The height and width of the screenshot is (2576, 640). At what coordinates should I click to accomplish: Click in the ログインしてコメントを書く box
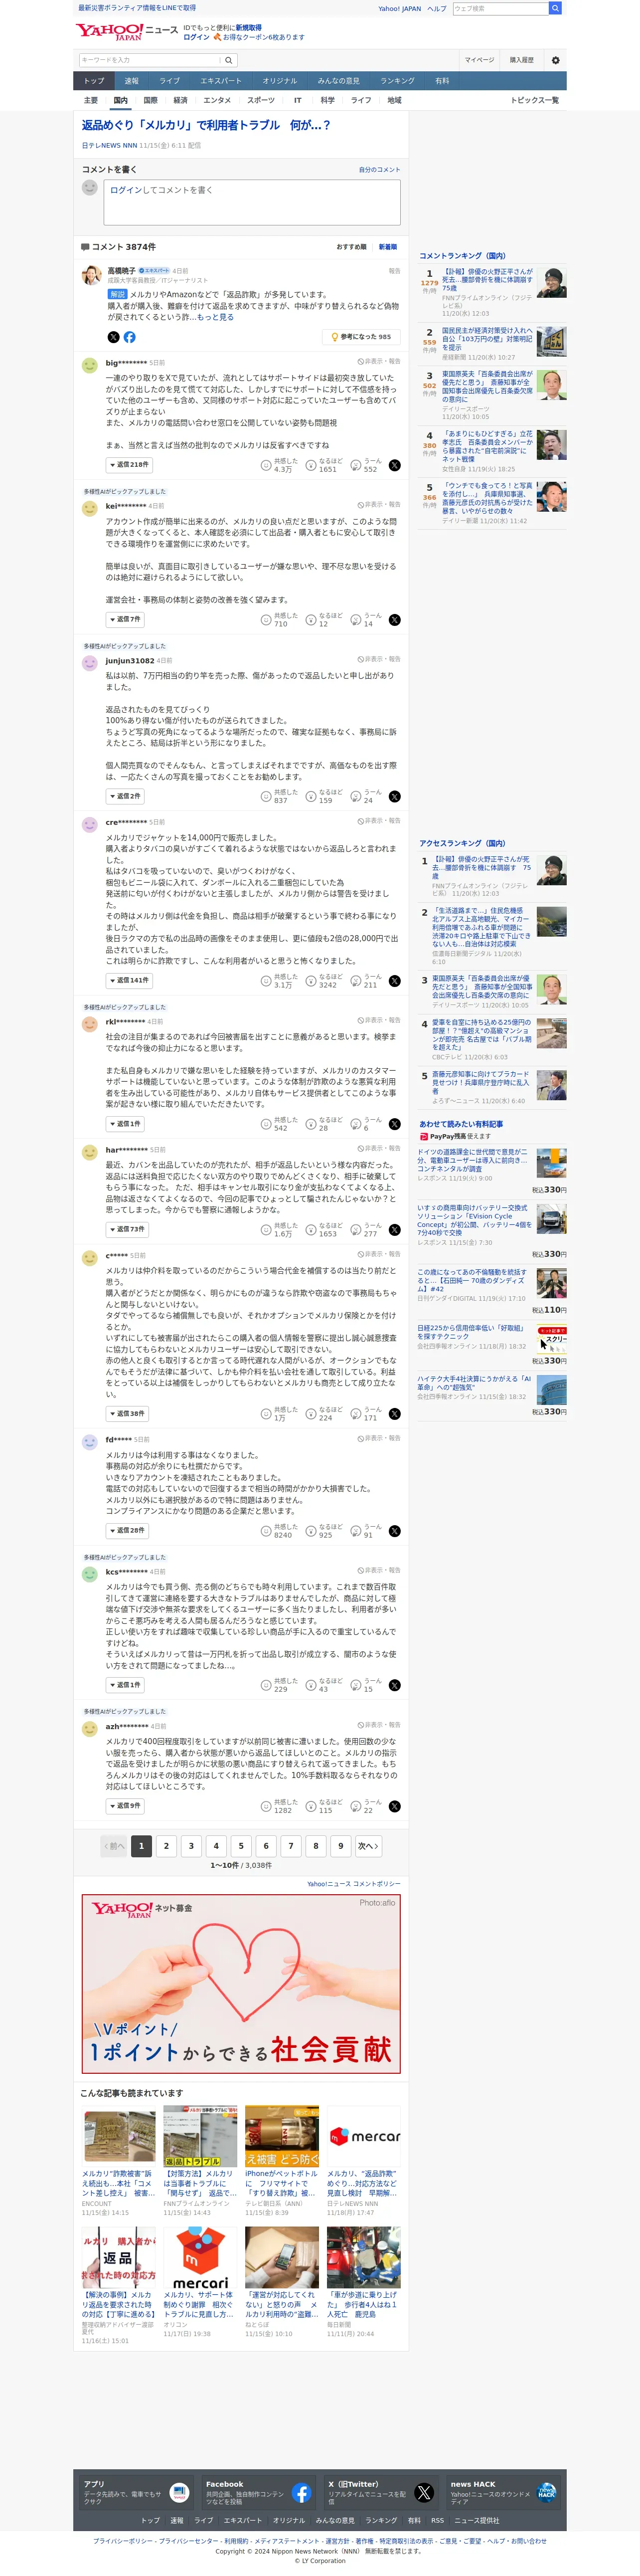click(x=252, y=203)
